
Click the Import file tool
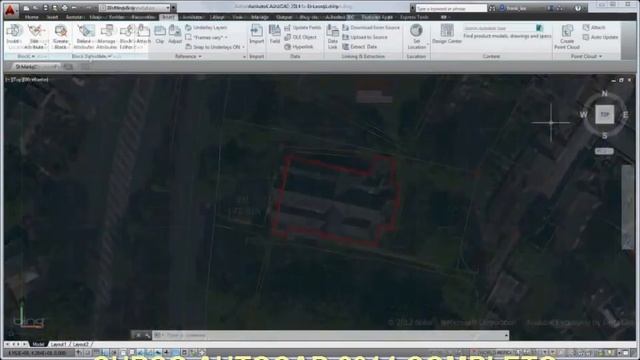pyautogui.click(x=256, y=34)
